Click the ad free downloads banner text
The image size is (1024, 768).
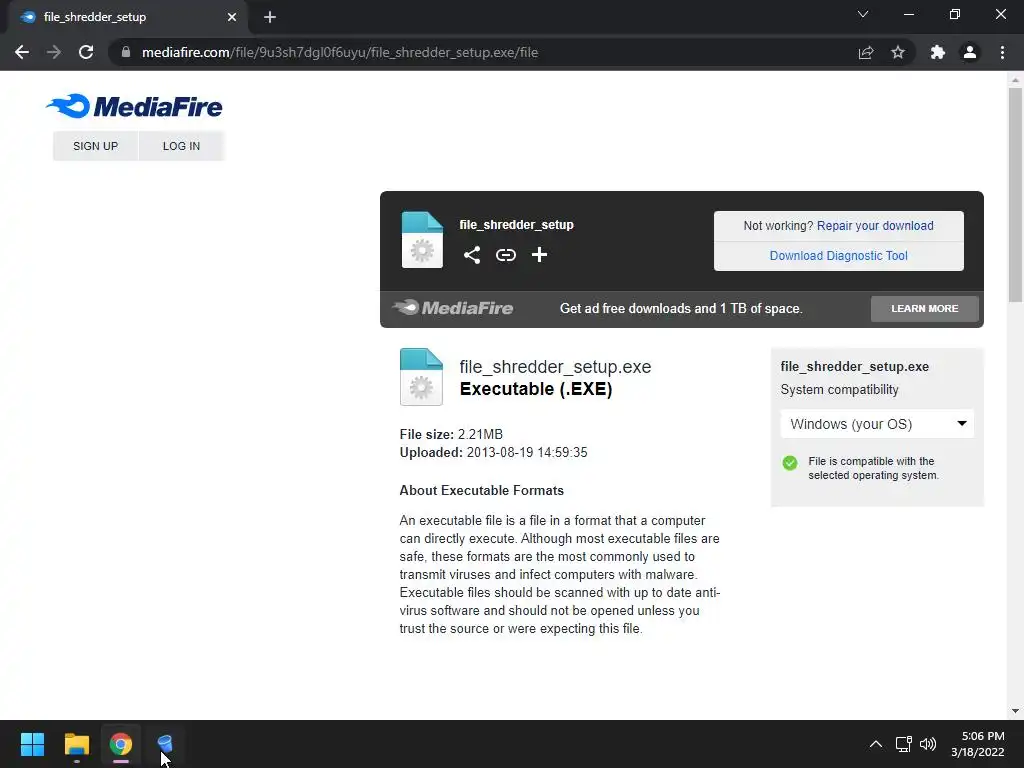(681, 308)
